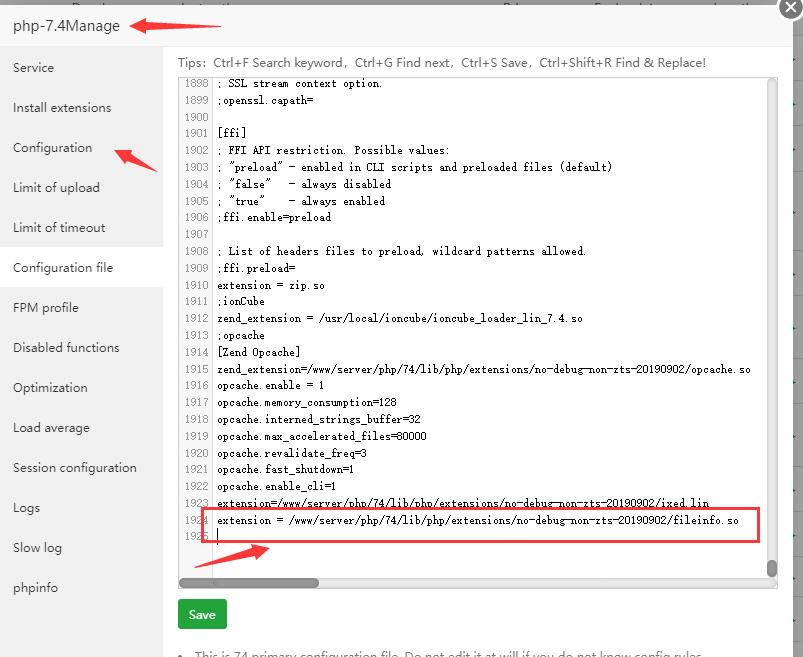Click the editor's horizontal scrollbar thumb

(x=249, y=583)
